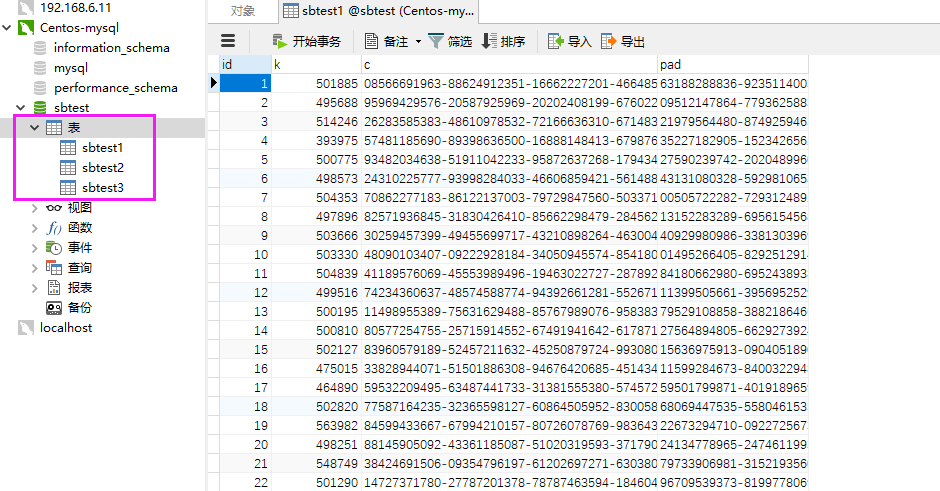Click the 备份 backup icon
This screenshot has height=491, width=940.
click(x=54, y=308)
